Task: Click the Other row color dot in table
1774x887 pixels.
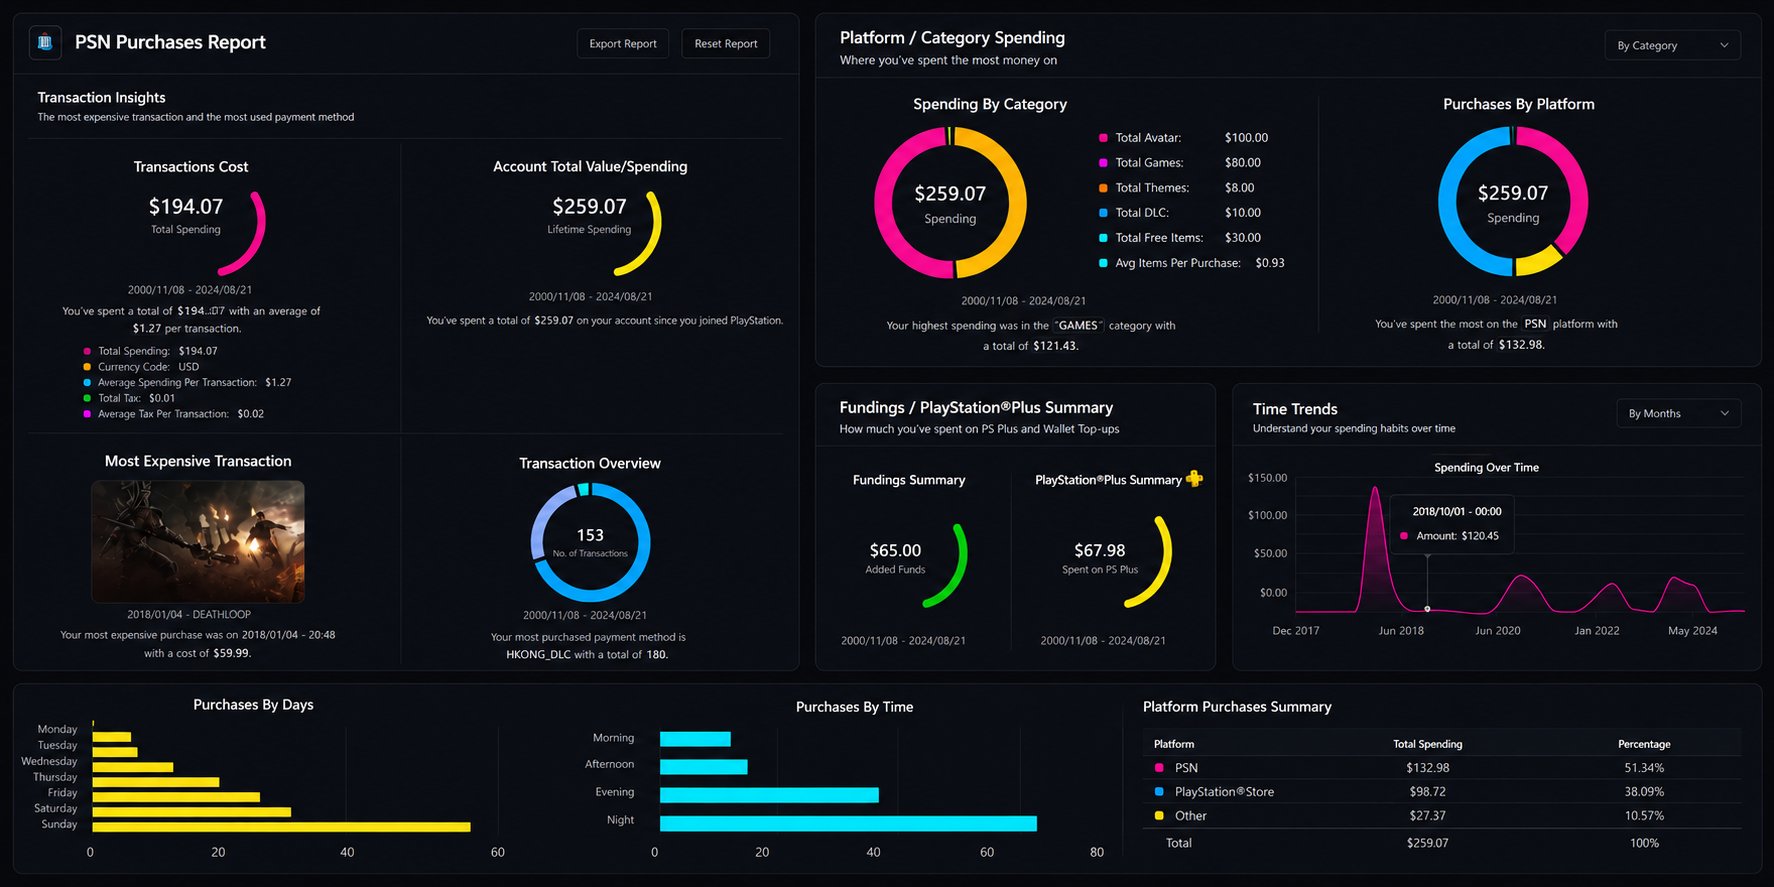Action: click(x=1159, y=816)
